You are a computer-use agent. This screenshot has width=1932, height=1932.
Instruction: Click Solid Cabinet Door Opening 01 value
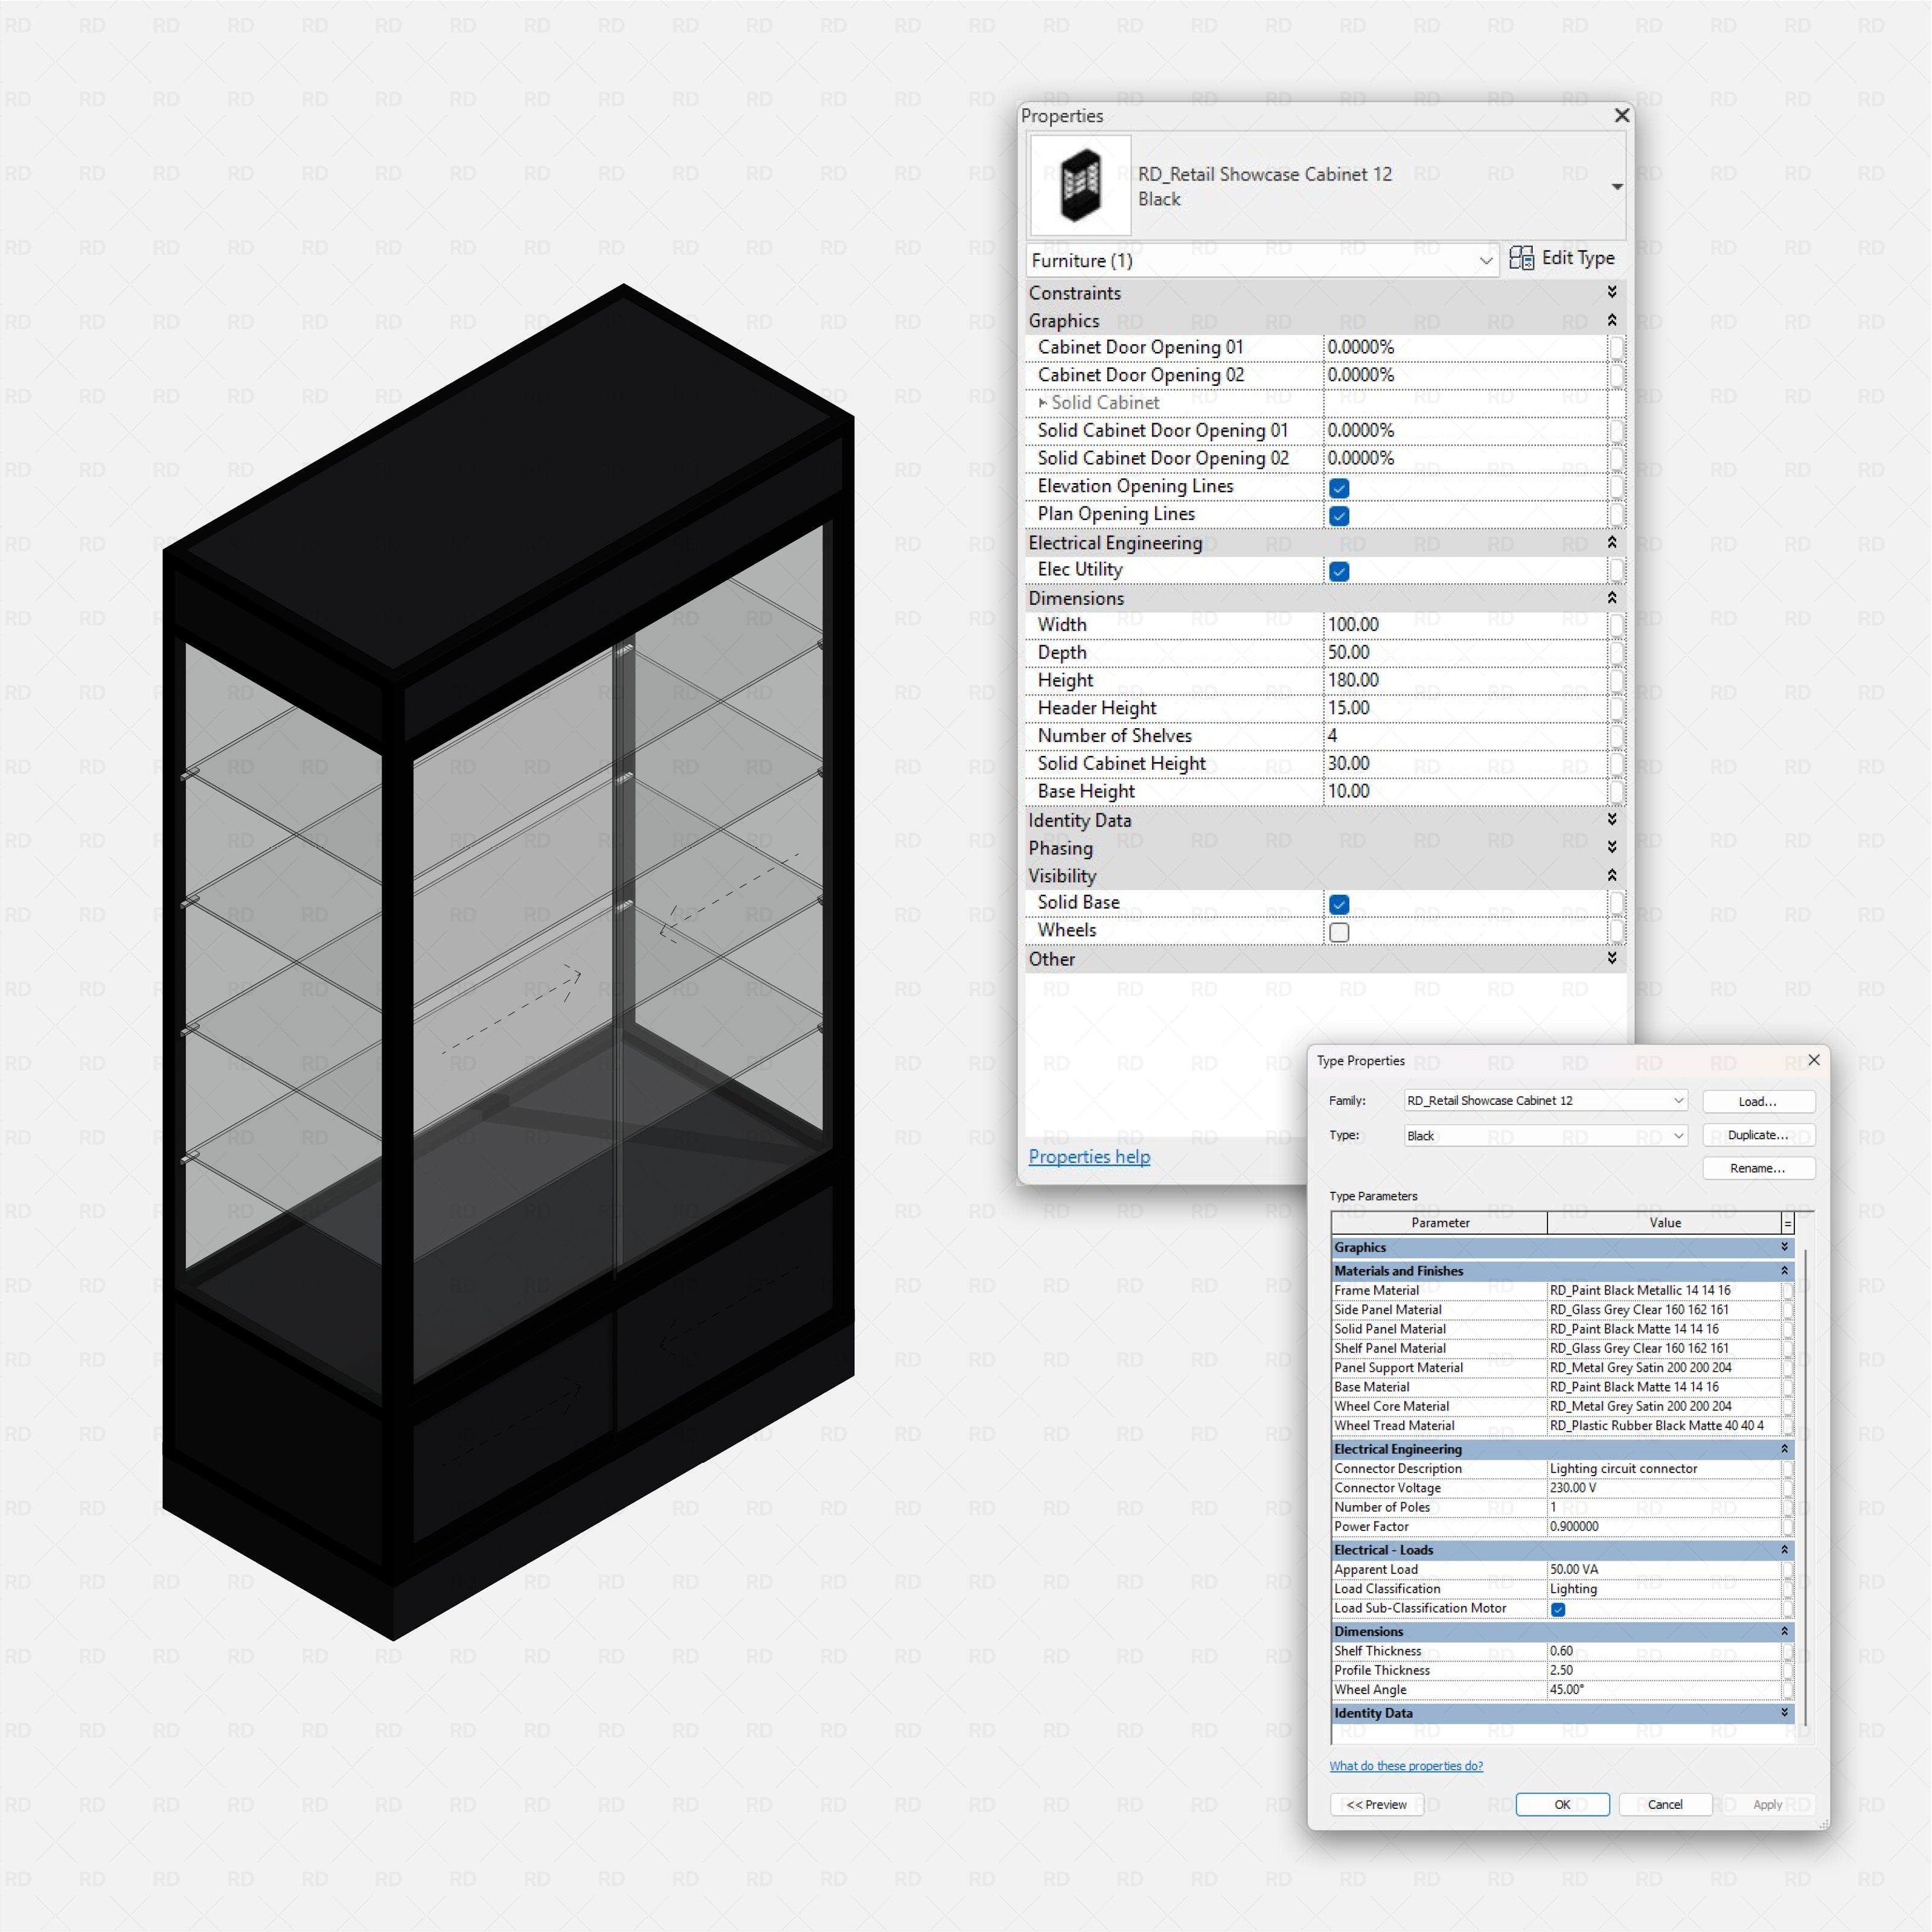point(1465,430)
